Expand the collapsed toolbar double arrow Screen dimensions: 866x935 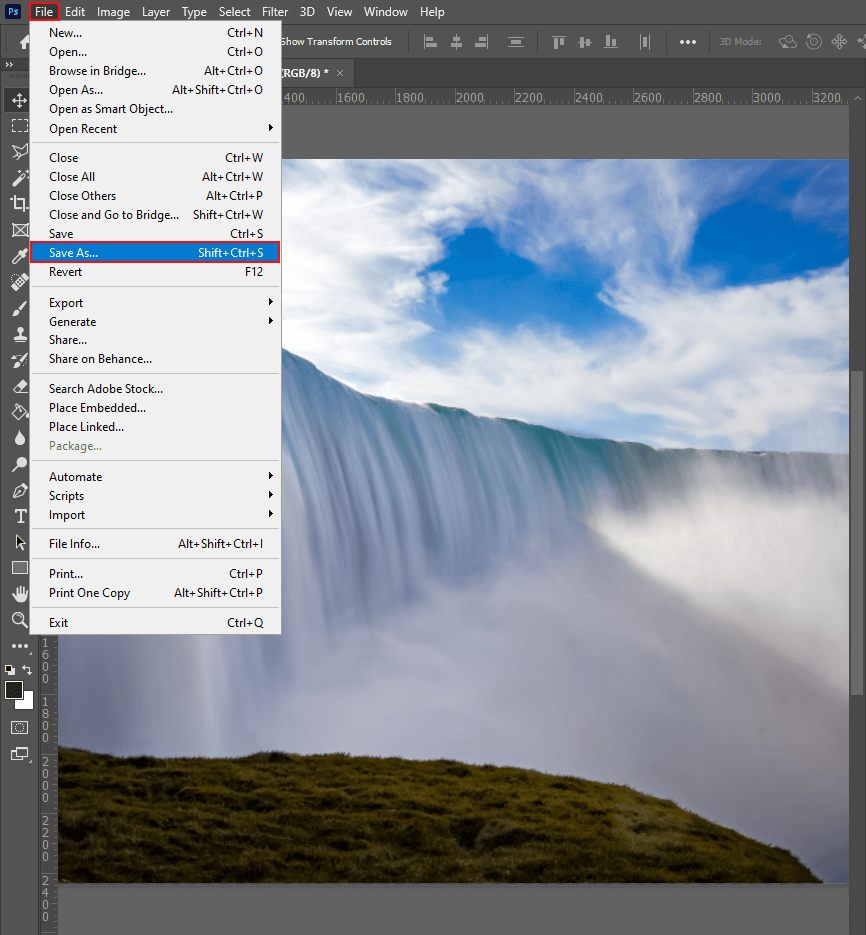pos(9,64)
